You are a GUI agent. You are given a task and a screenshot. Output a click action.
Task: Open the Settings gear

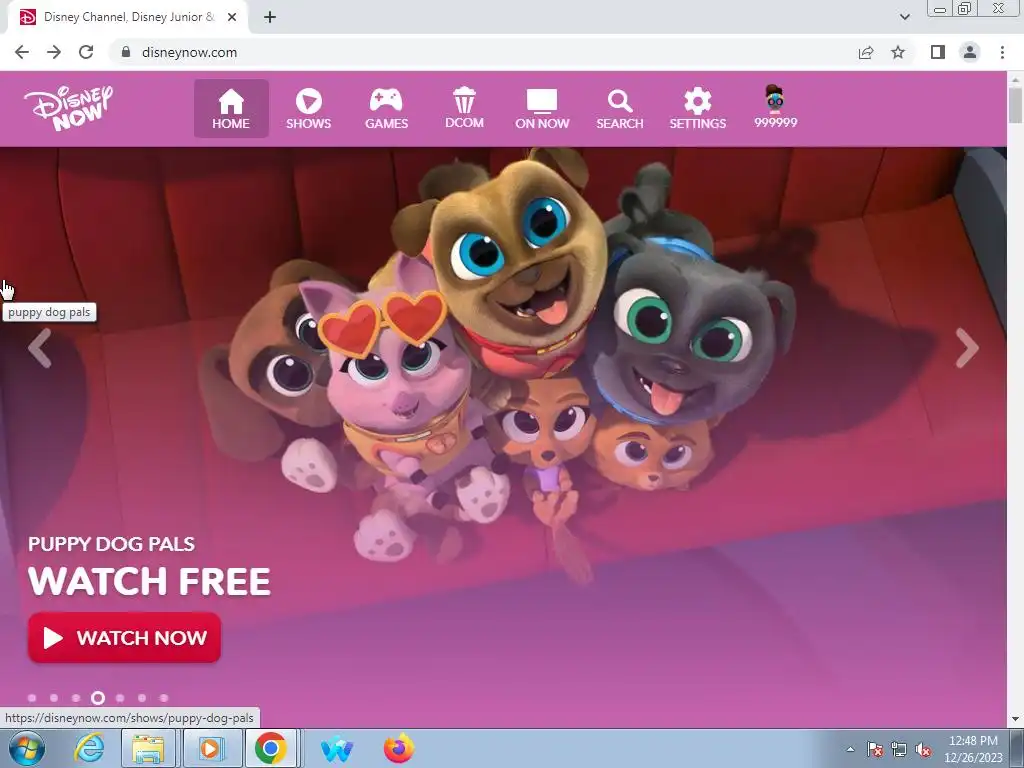click(697, 108)
